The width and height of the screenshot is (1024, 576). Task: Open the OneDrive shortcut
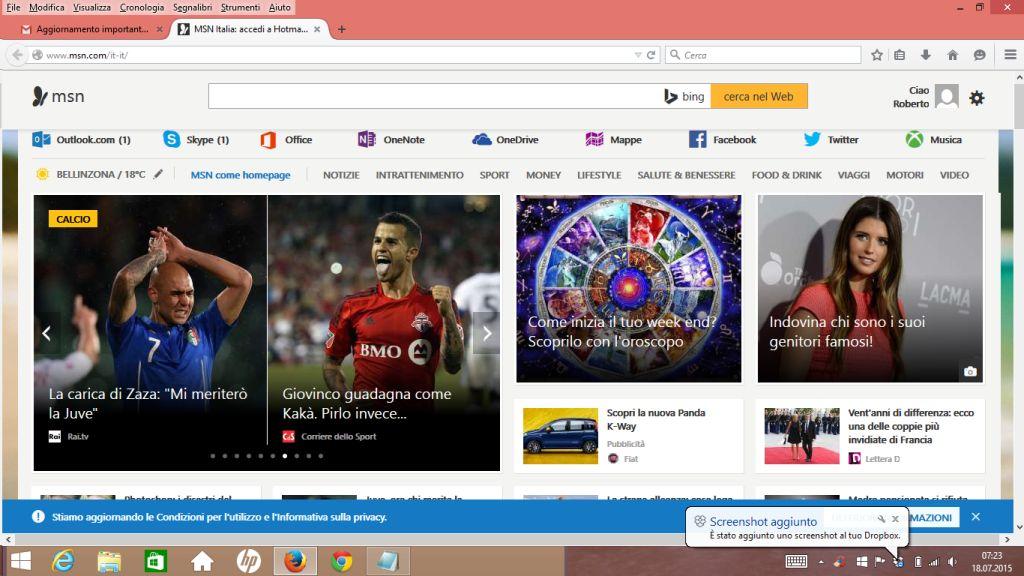(x=505, y=140)
